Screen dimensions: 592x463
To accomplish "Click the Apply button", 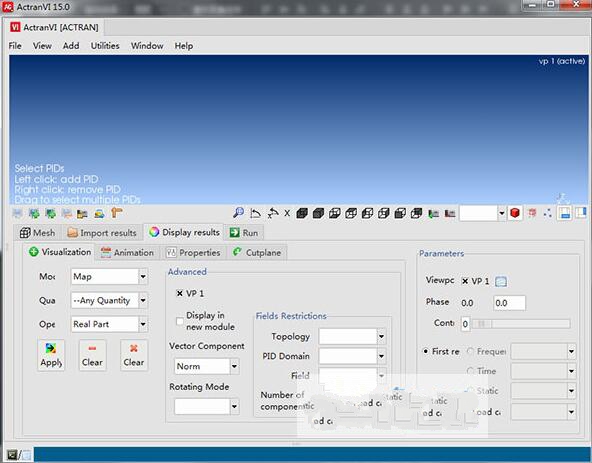I will coord(51,355).
